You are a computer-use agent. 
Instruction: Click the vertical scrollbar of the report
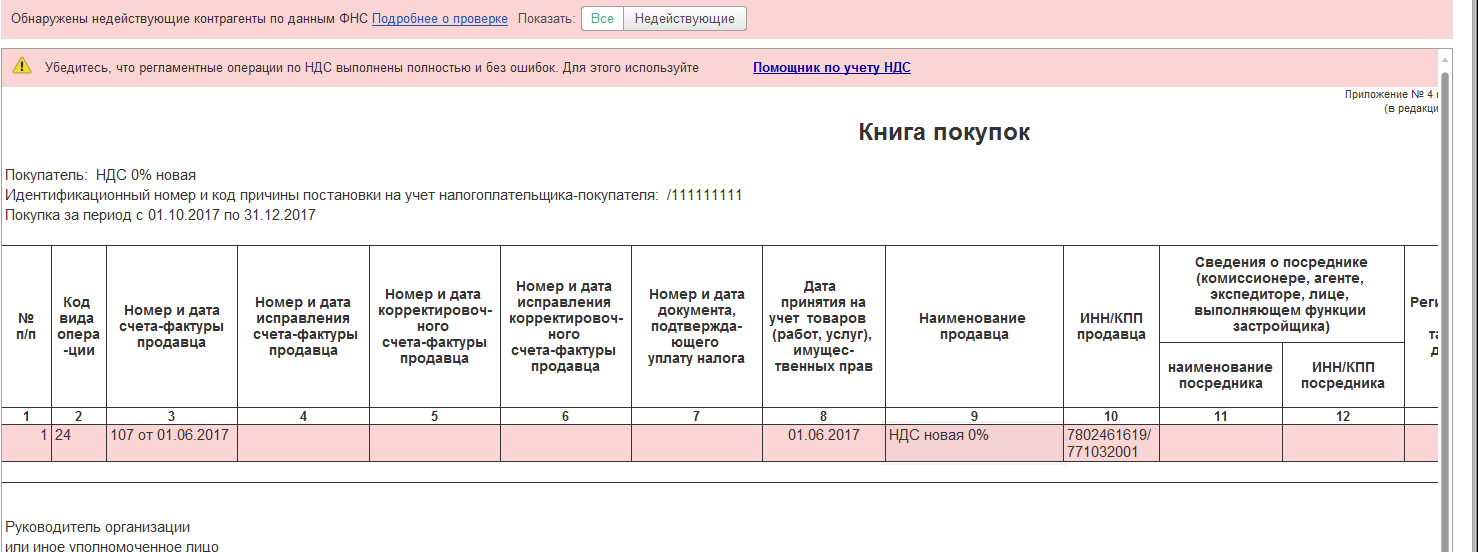1444,300
